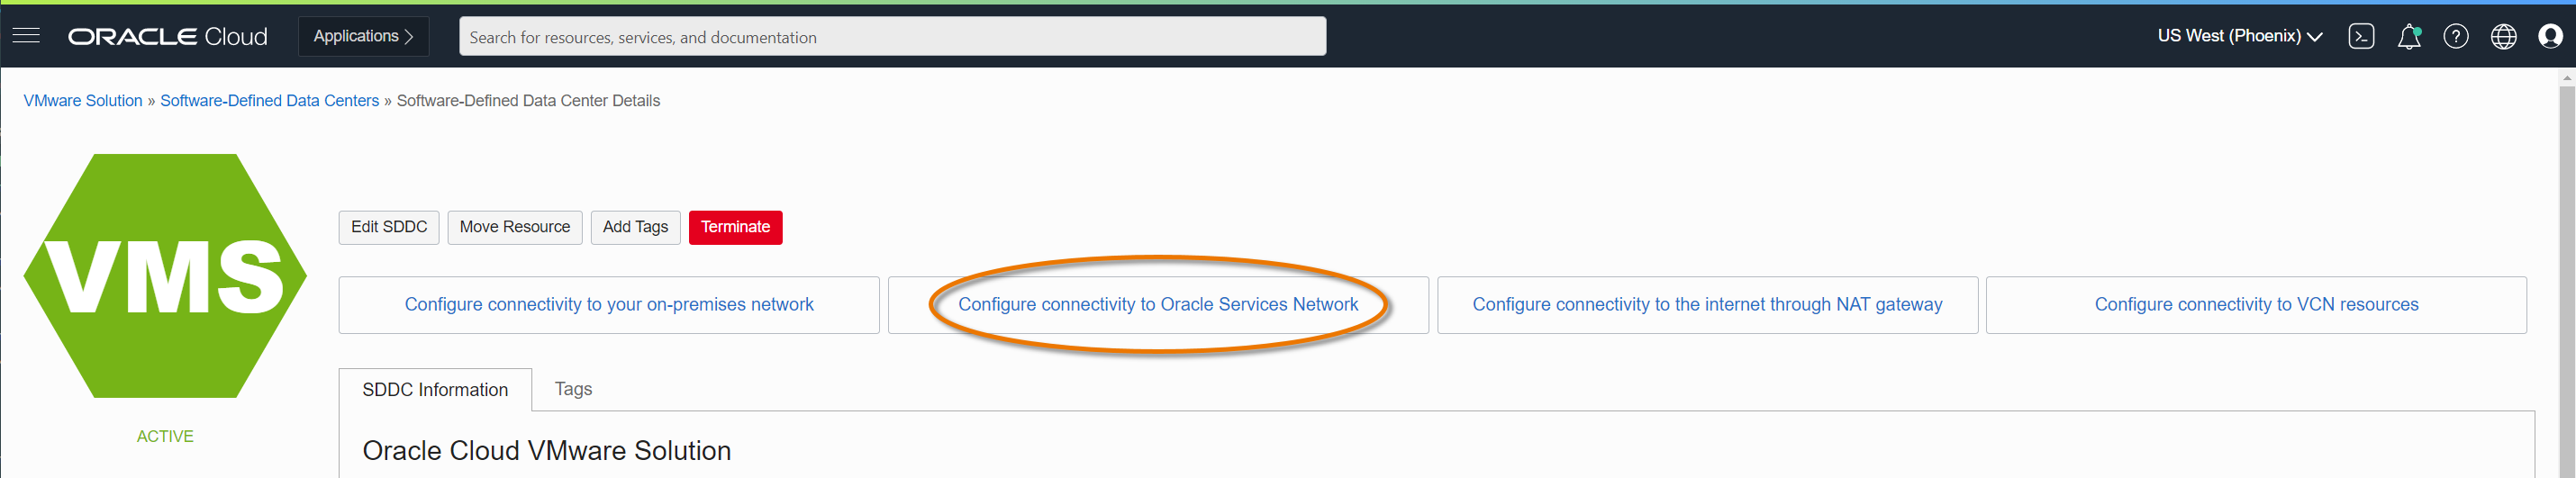Switch to the Tags tab

pyautogui.click(x=573, y=389)
